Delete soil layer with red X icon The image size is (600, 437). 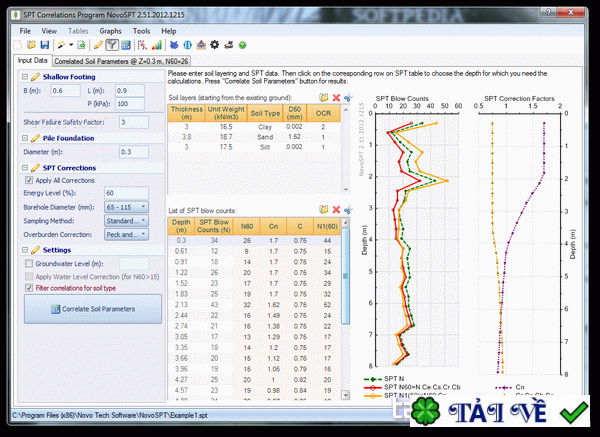pyautogui.click(x=336, y=97)
